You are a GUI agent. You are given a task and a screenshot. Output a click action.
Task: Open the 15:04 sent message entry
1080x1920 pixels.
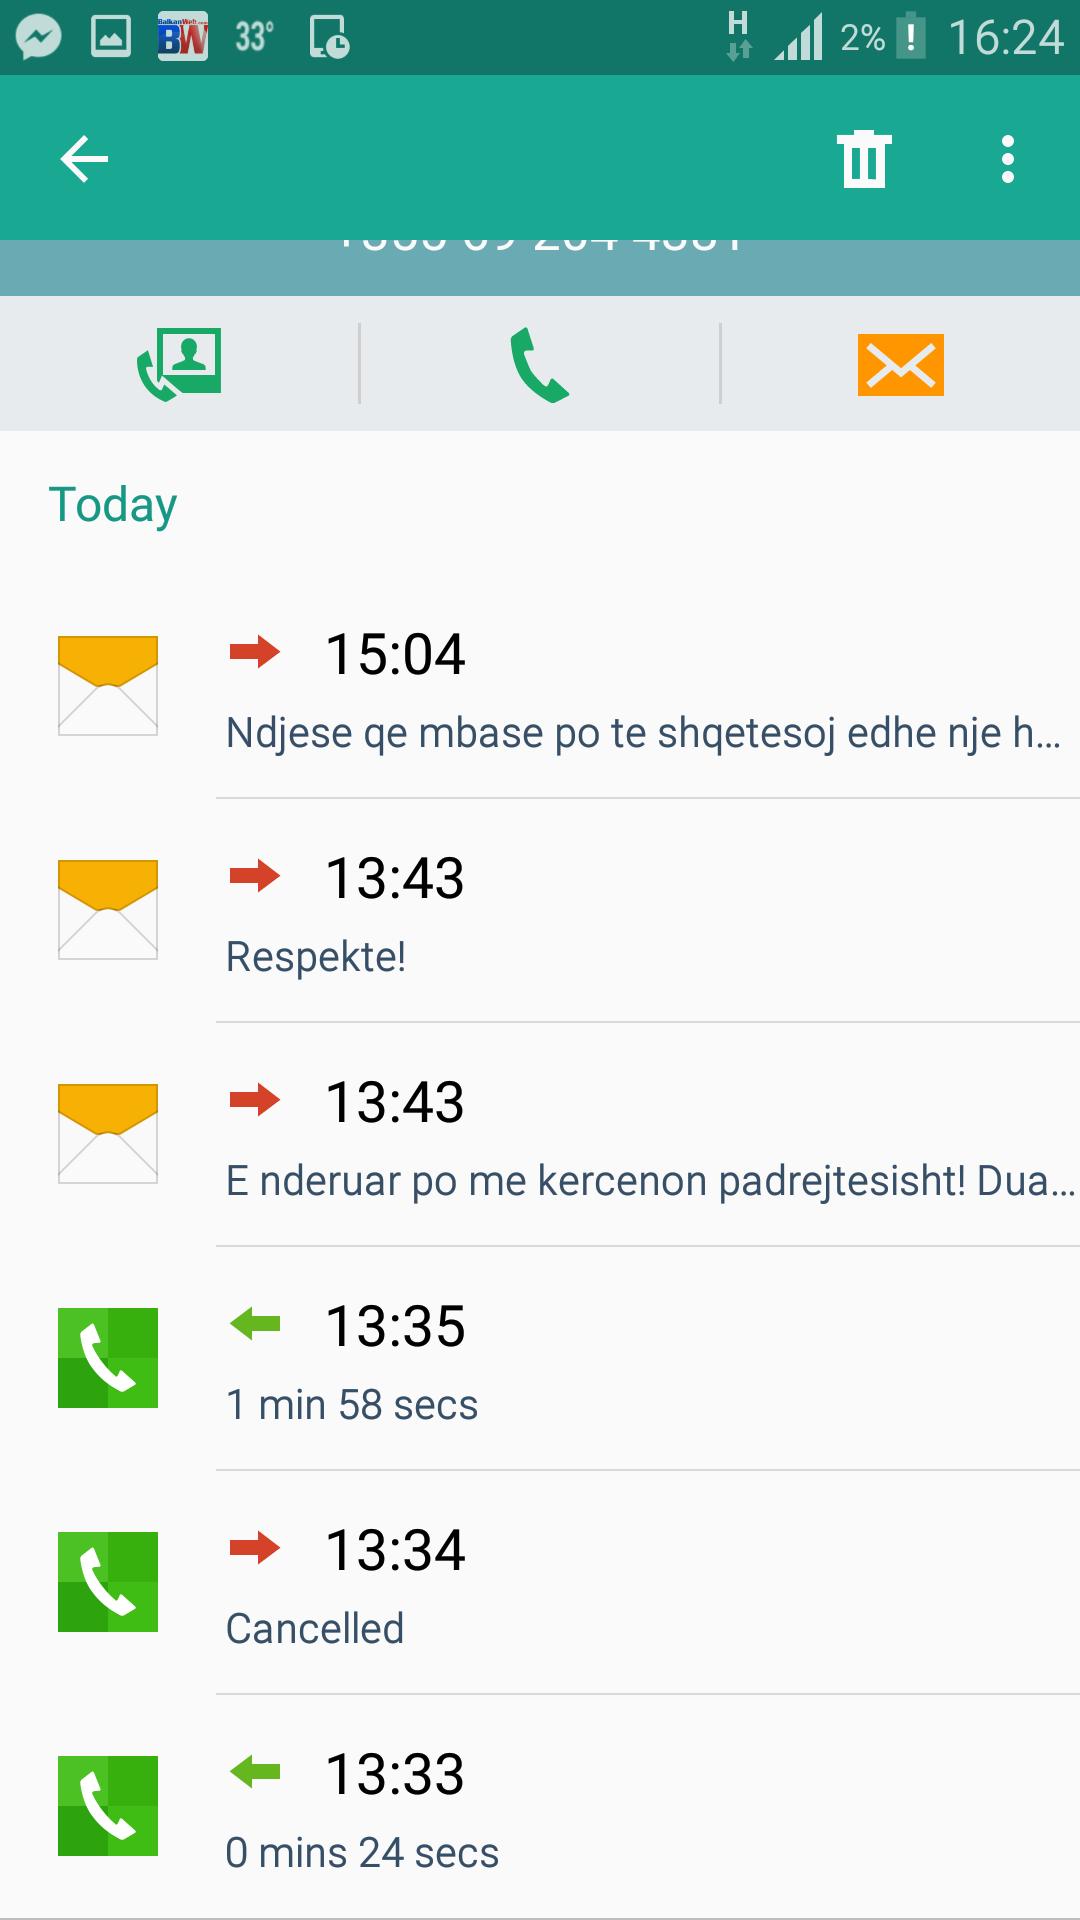point(396,655)
